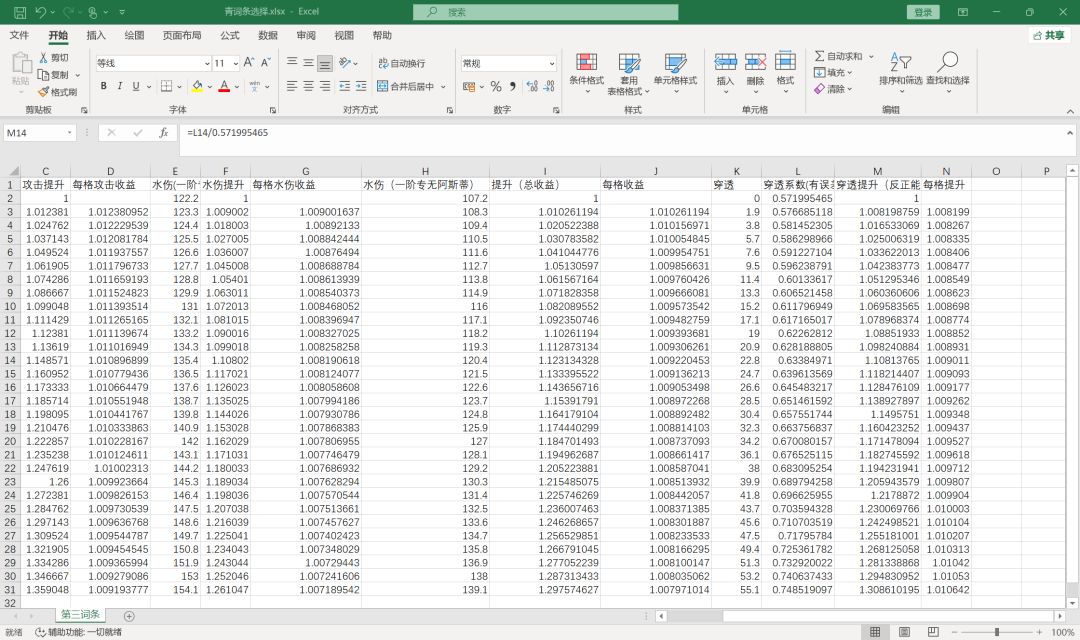This screenshot has height=640, width=1080.
Task: Click the 登录 sign-in button
Action: 923,12
